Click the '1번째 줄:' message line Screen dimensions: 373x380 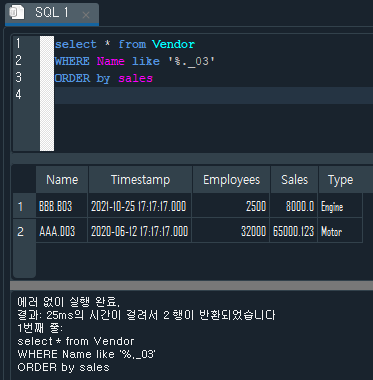click(40, 328)
